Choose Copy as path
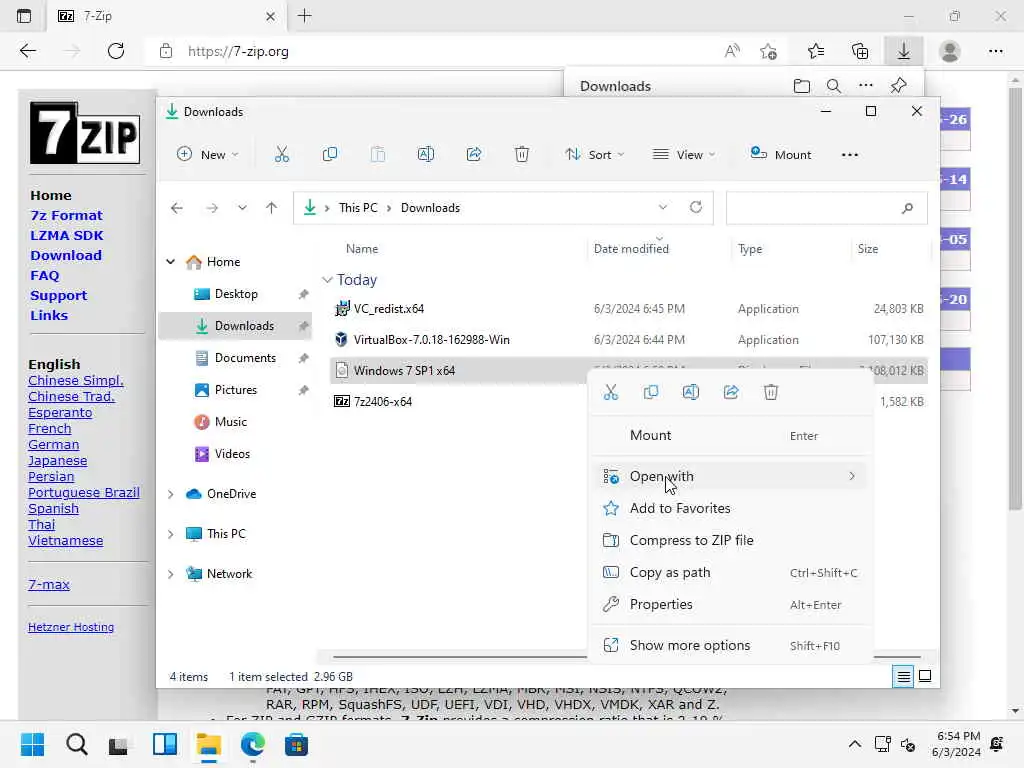This screenshot has width=1024, height=768. click(731, 572)
